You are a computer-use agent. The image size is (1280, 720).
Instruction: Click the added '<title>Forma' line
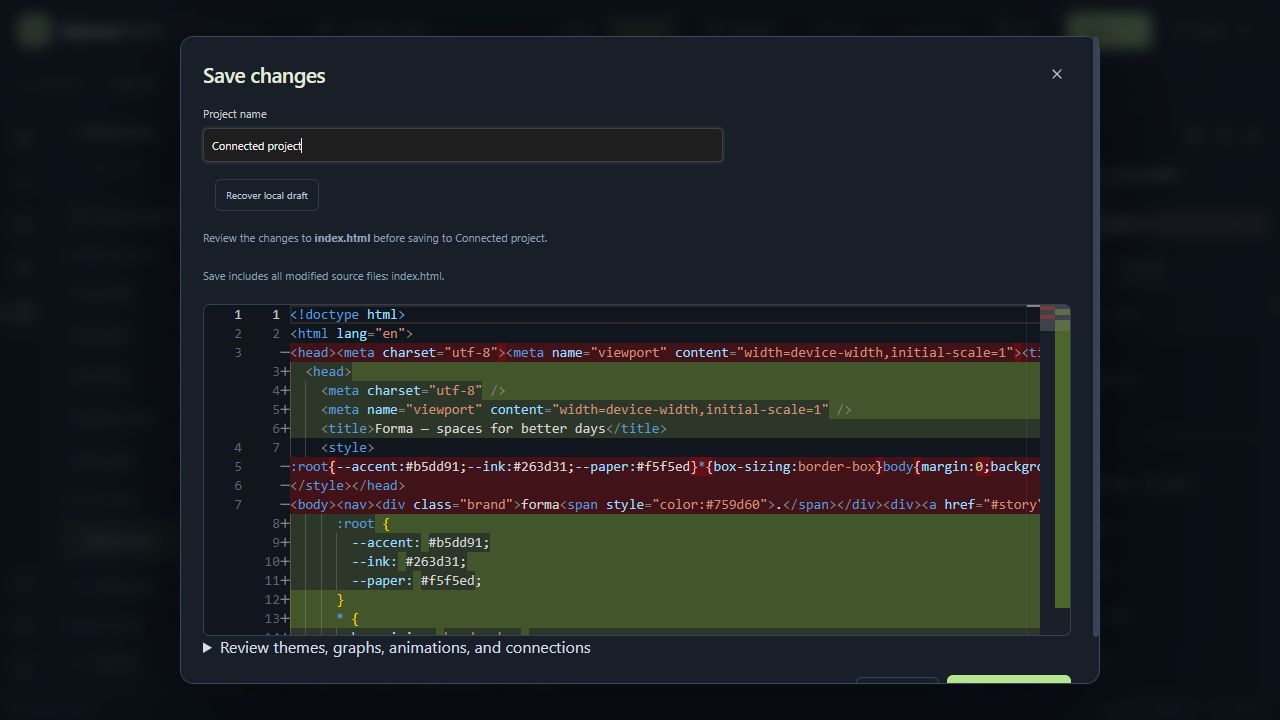click(x=665, y=429)
